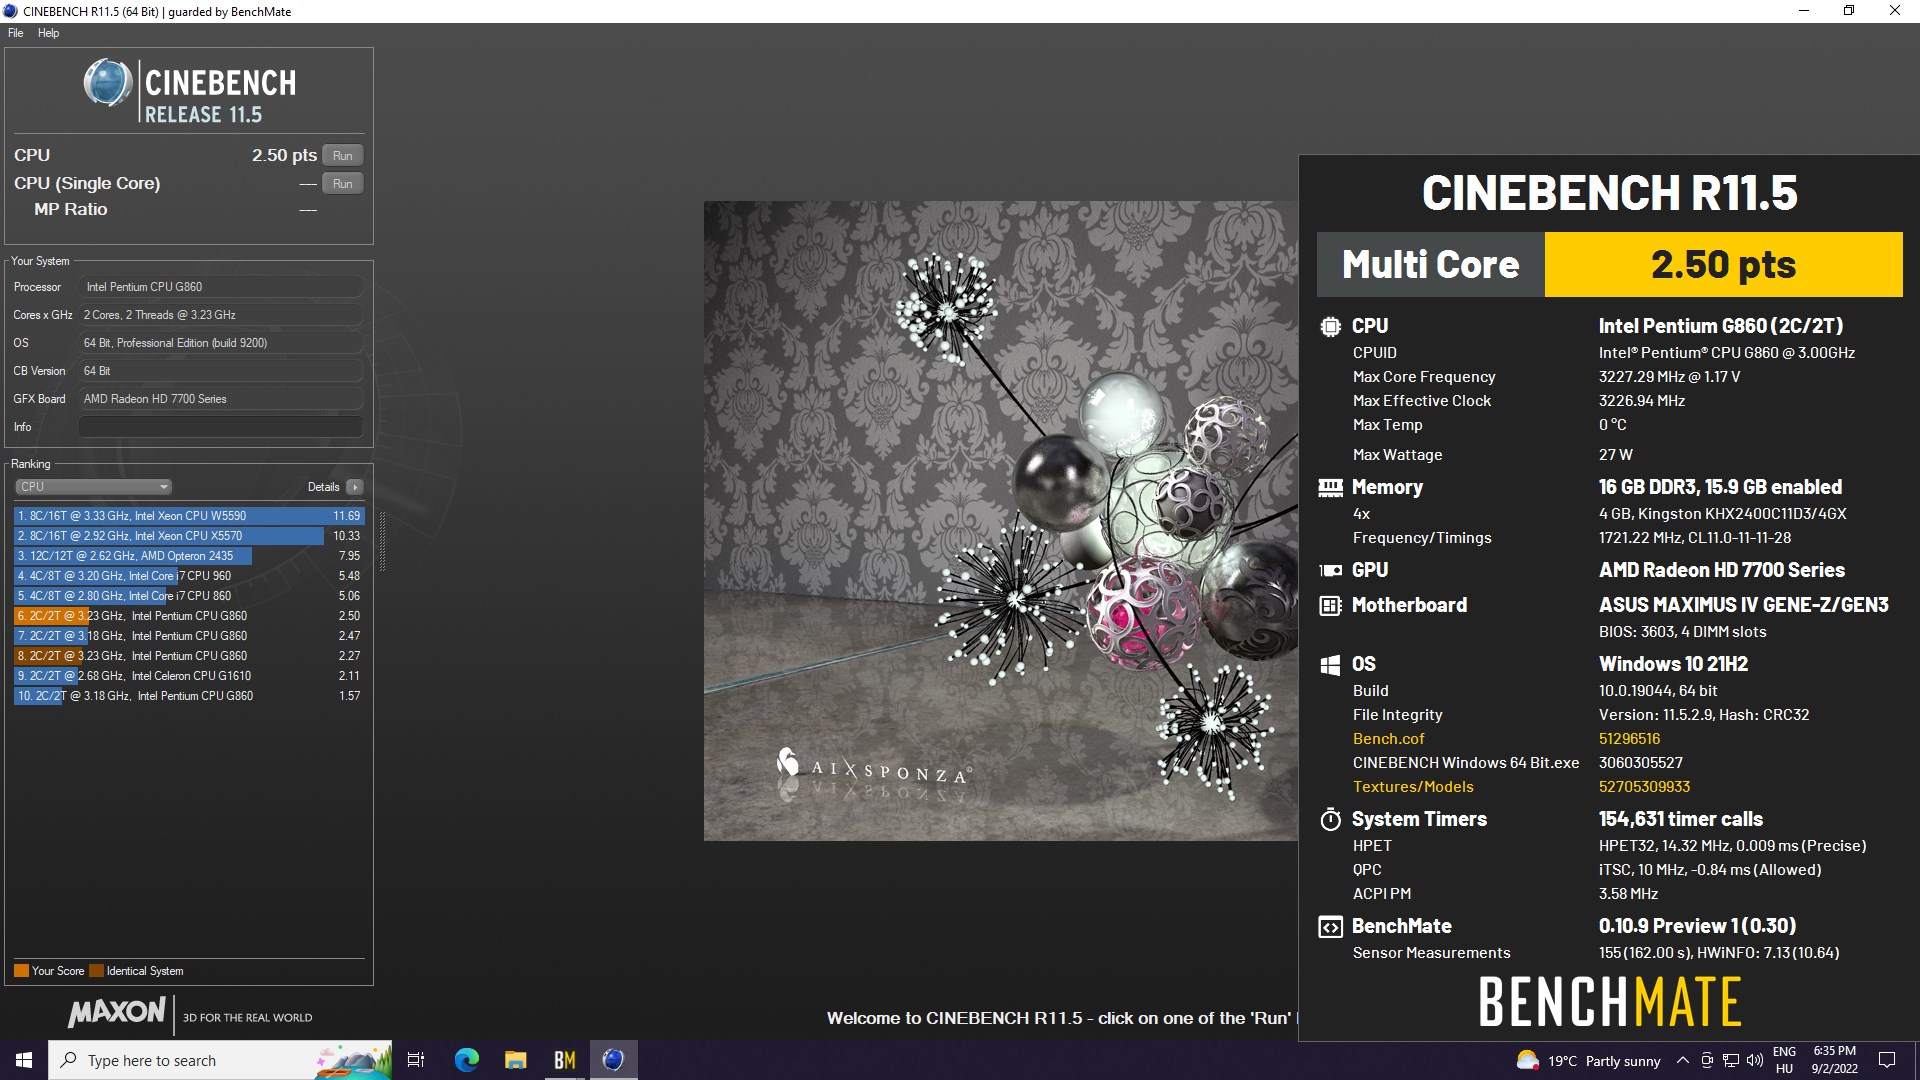Image resolution: width=1920 pixels, height=1080 pixels.
Task: Click the MAXON logo
Action: coord(117,1012)
